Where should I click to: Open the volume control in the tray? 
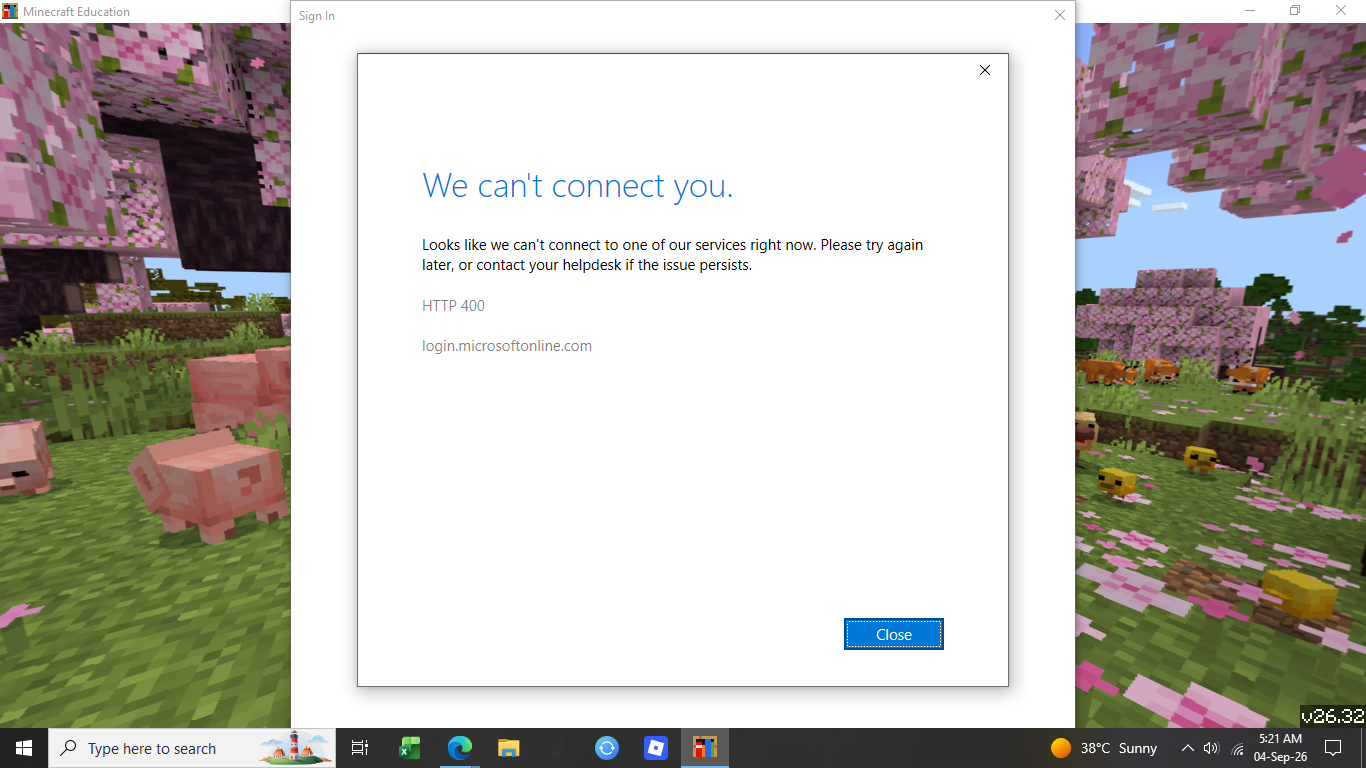coord(1211,748)
